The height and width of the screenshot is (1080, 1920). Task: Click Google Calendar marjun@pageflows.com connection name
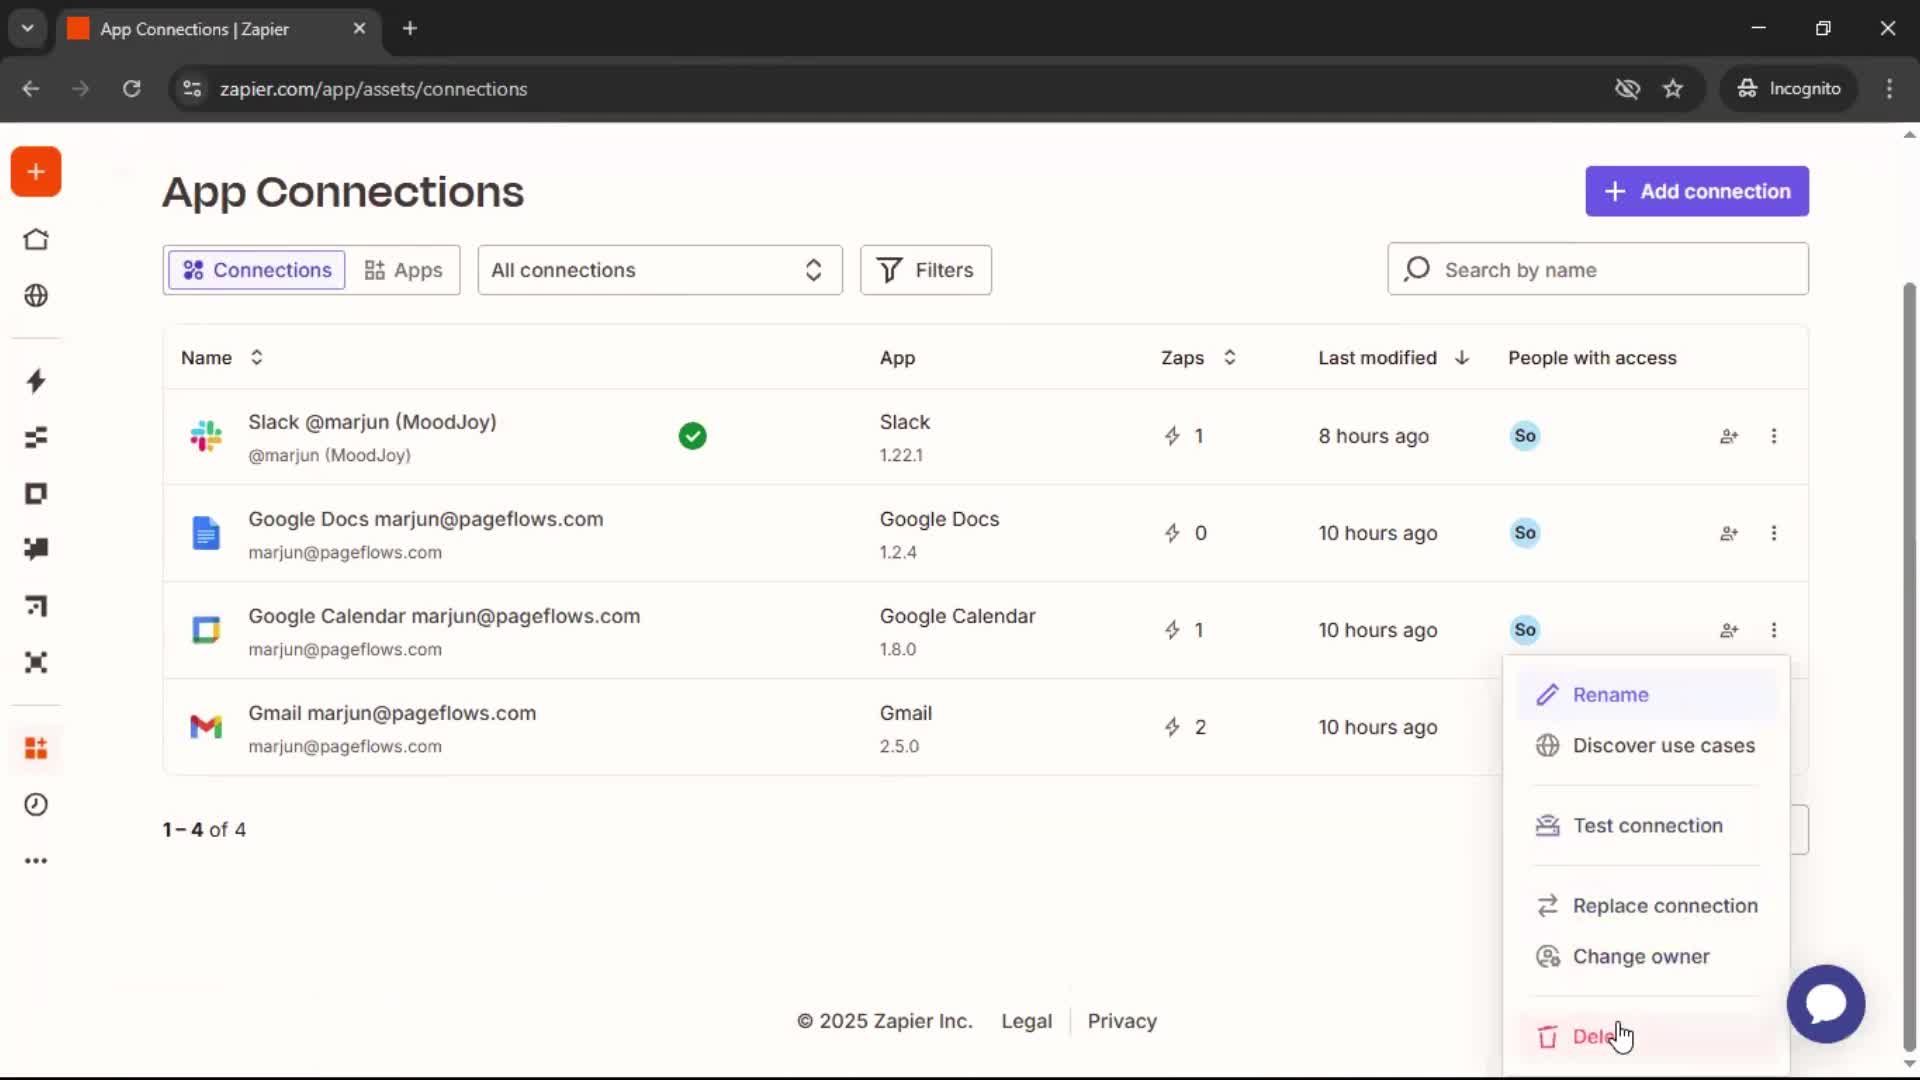pos(444,617)
